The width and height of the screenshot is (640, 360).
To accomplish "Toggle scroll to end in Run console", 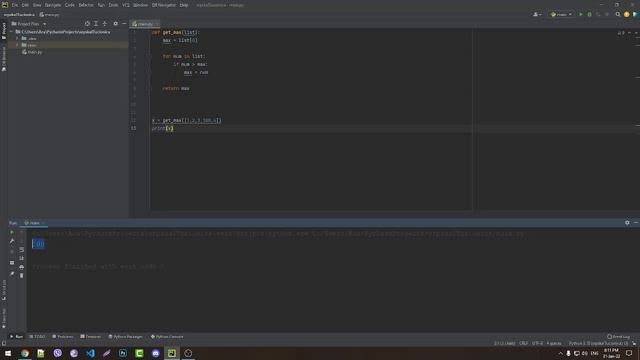I will click(x=22, y=258).
